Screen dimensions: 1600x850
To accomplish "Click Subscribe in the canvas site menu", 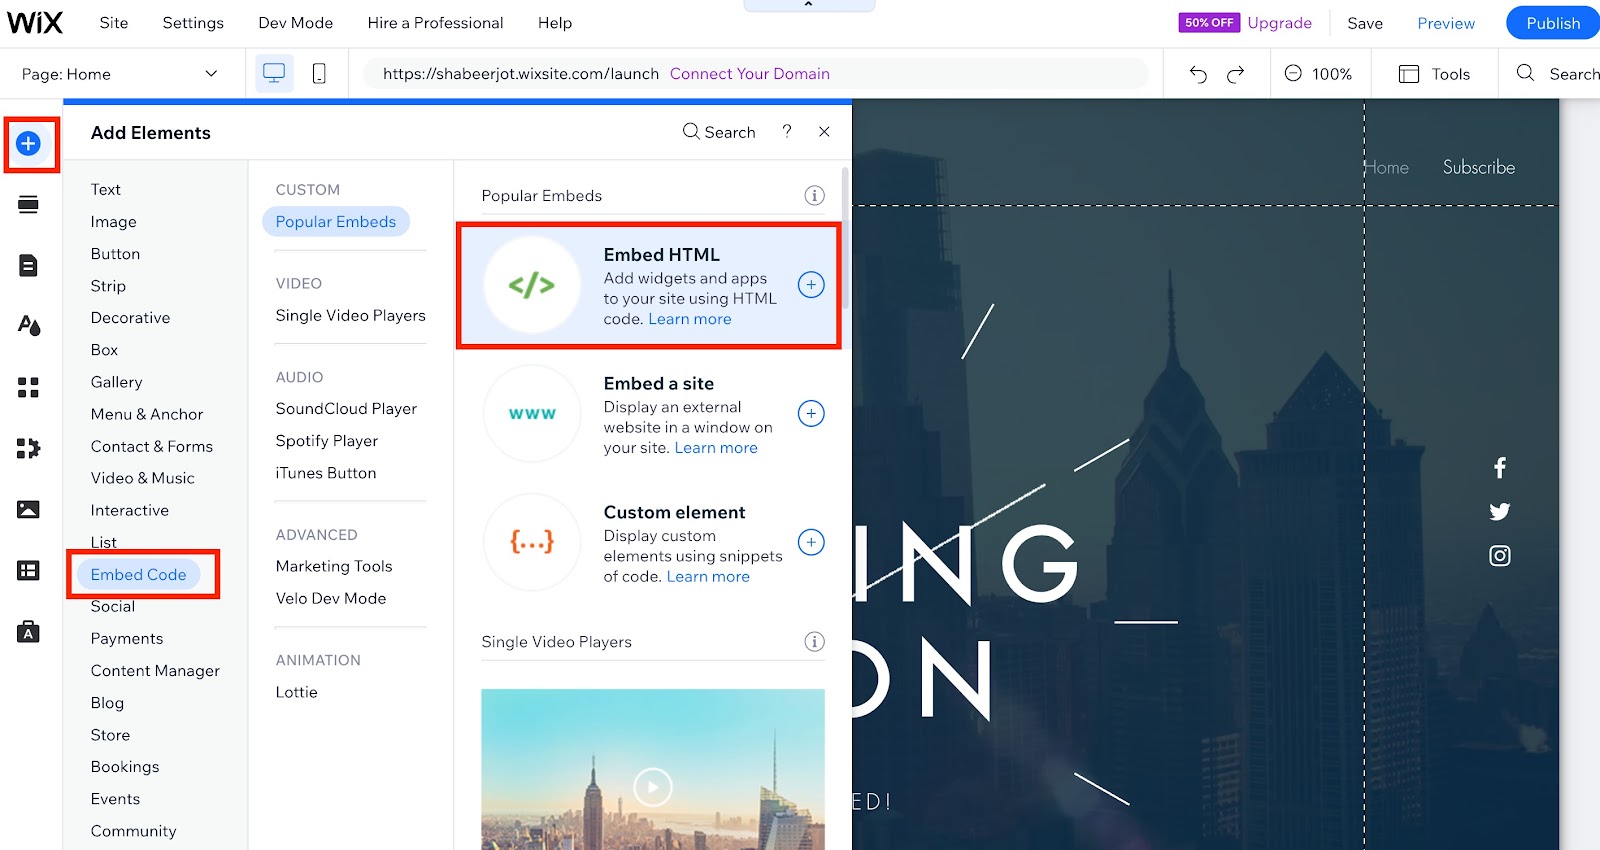I will click(1479, 167).
